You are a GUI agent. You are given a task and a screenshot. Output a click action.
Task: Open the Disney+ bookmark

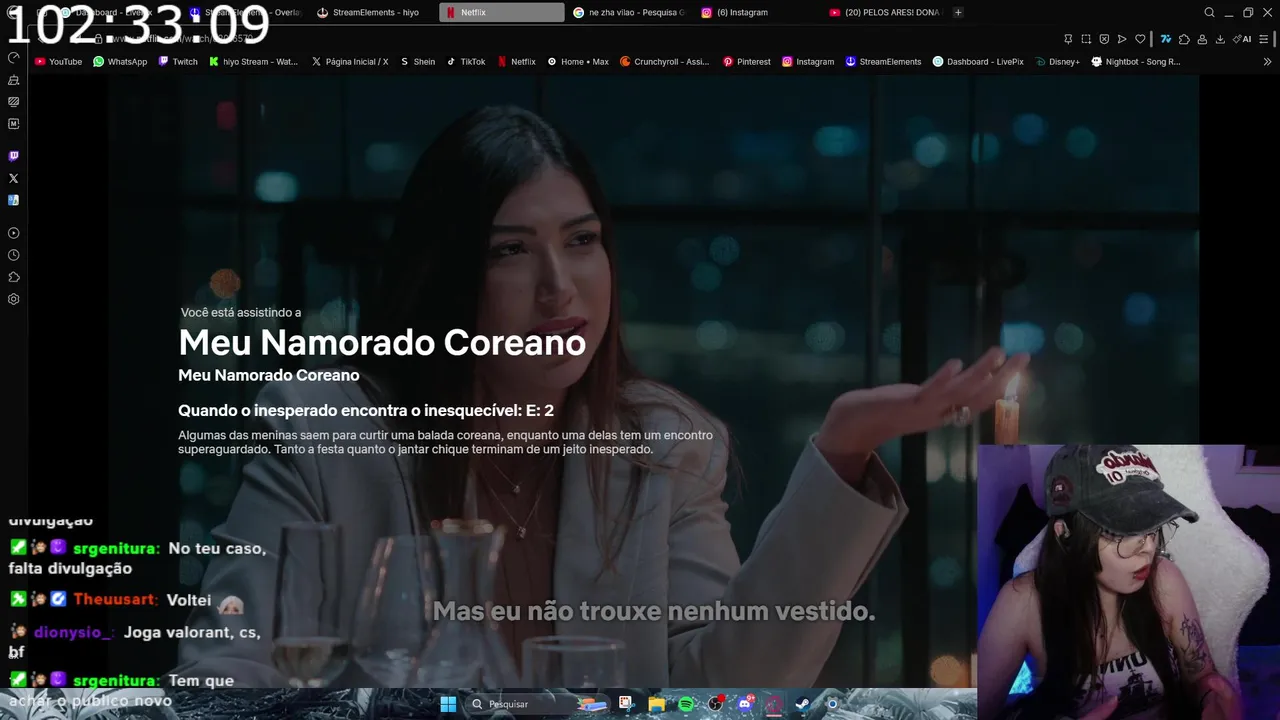coord(1057,61)
